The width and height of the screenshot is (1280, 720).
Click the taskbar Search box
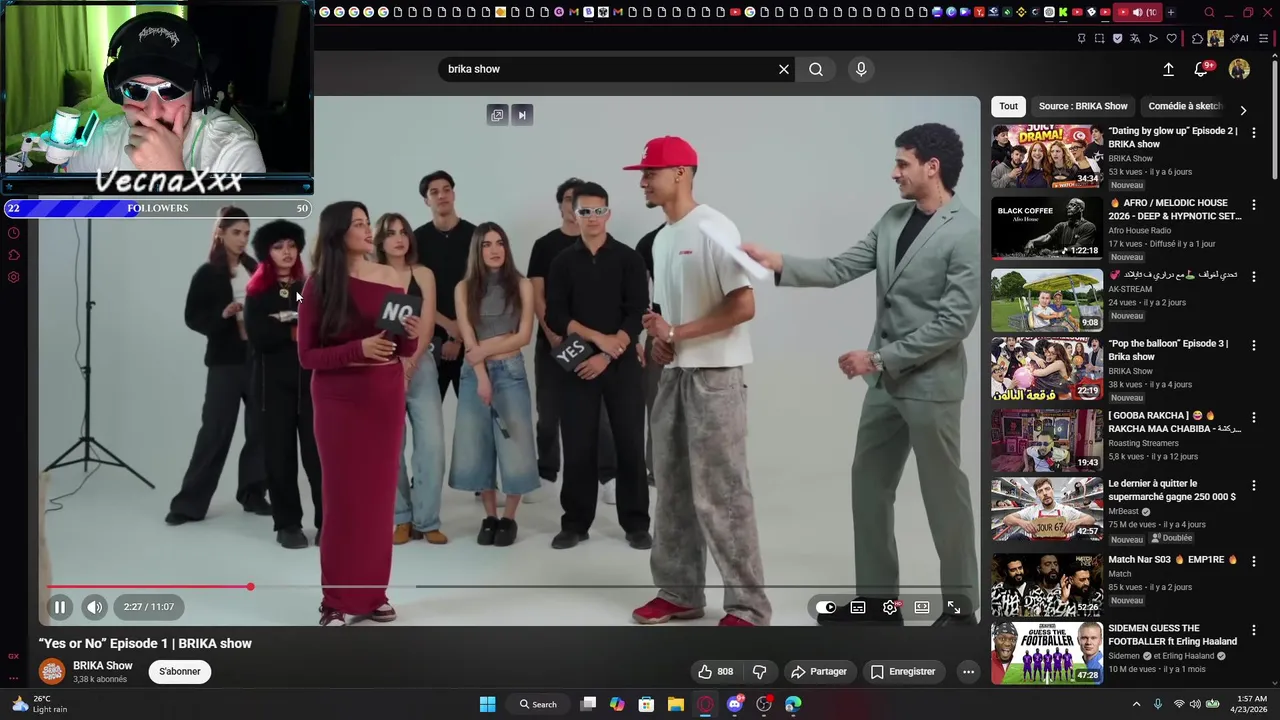(538, 704)
